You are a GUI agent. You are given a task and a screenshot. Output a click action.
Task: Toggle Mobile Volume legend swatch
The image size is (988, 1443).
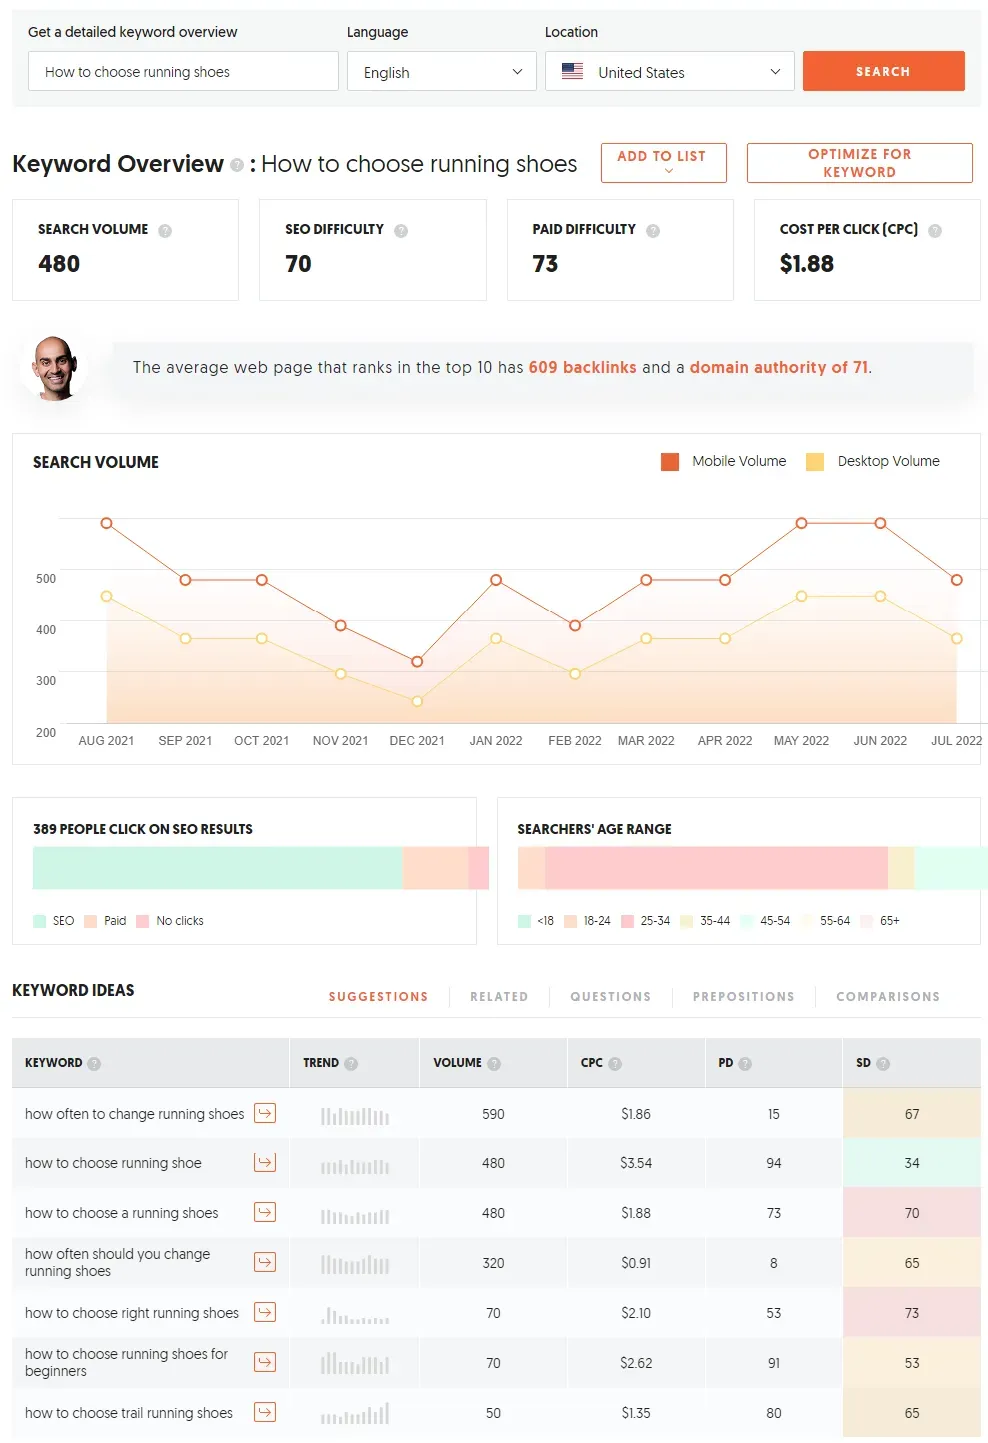coord(670,462)
